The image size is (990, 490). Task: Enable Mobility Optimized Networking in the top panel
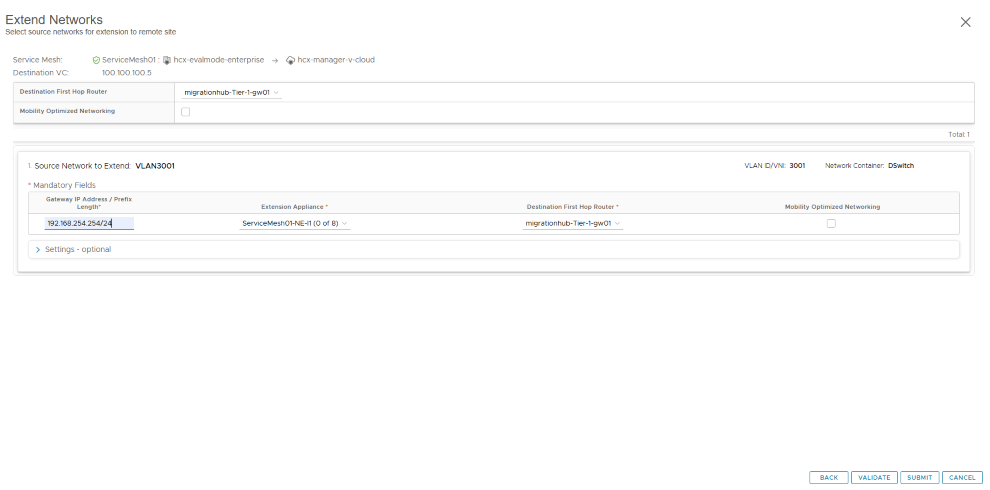click(x=186, y=112)
